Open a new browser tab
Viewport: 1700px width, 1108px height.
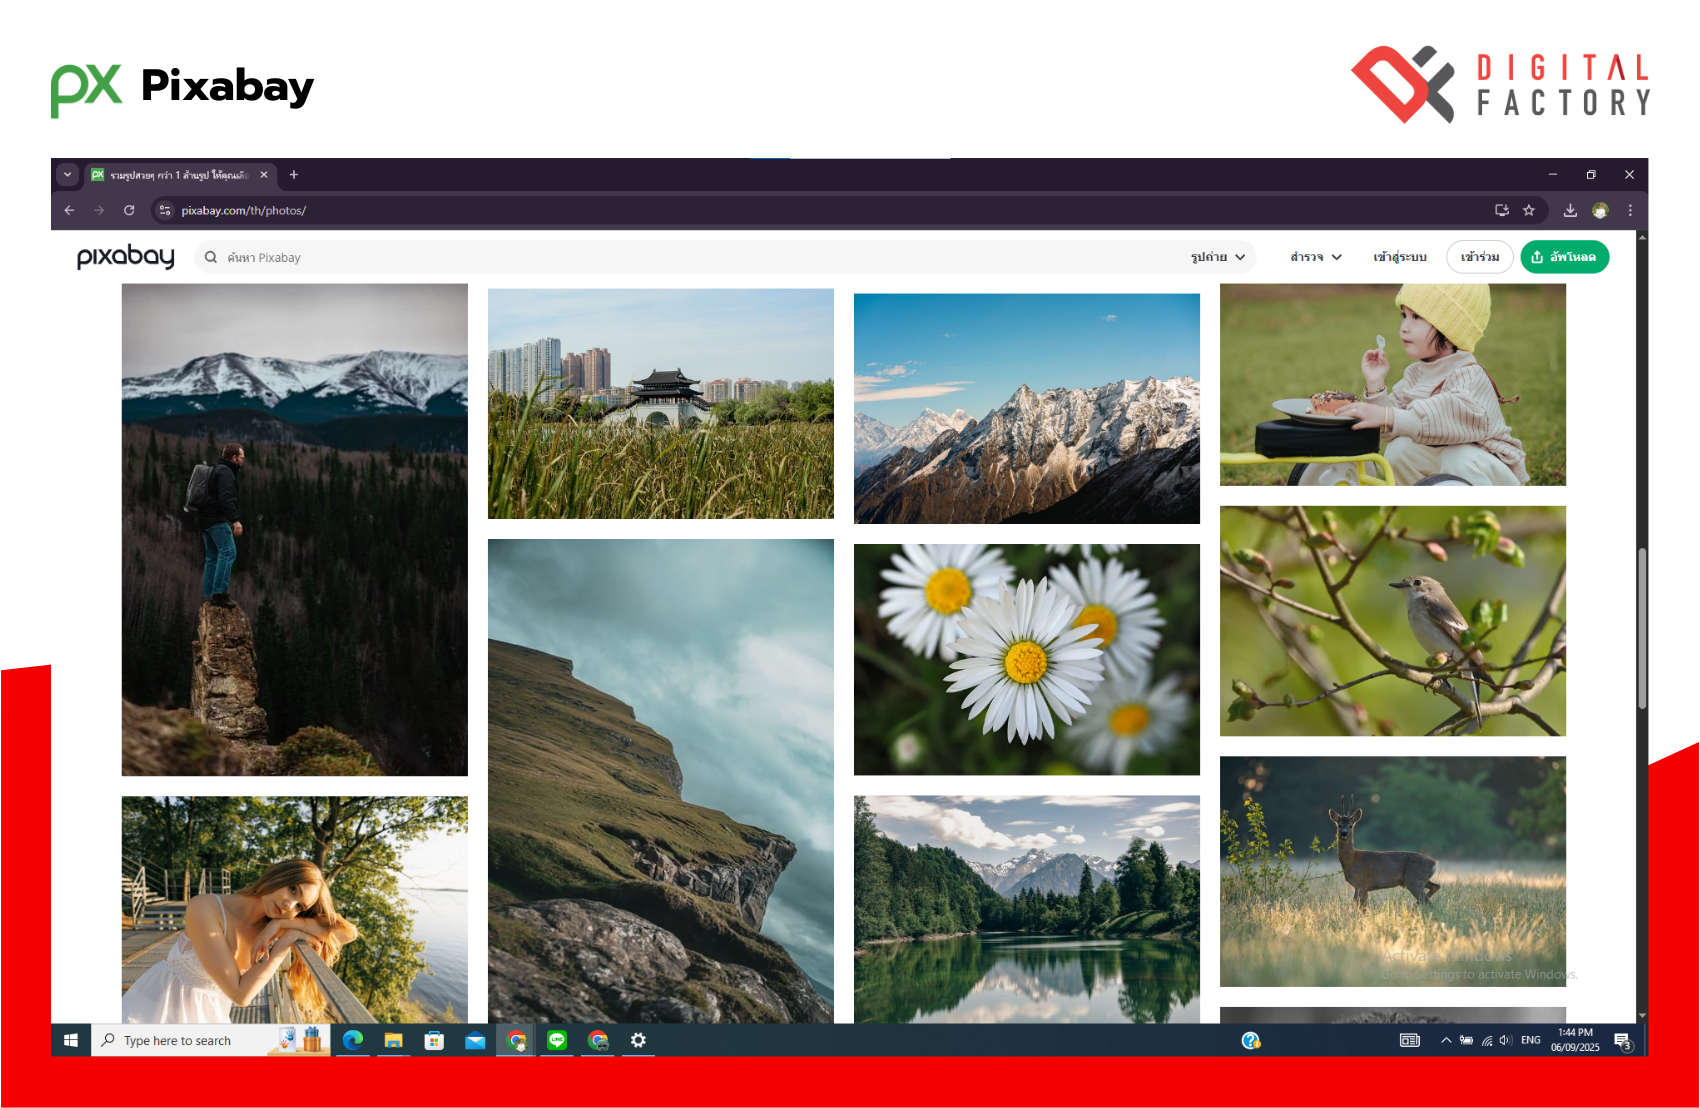pyautogui.click(x=294, y=175)
